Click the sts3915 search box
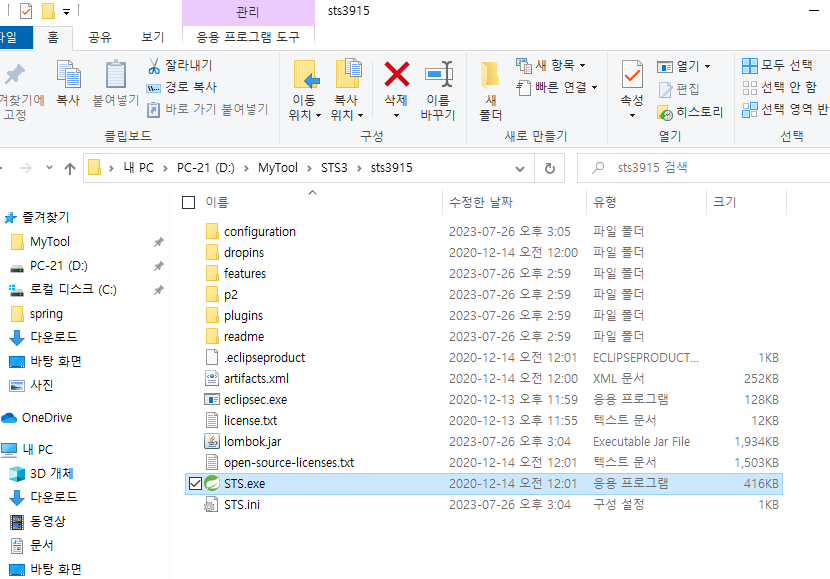Screen dimensions: 830x579 tap(704, 168)
